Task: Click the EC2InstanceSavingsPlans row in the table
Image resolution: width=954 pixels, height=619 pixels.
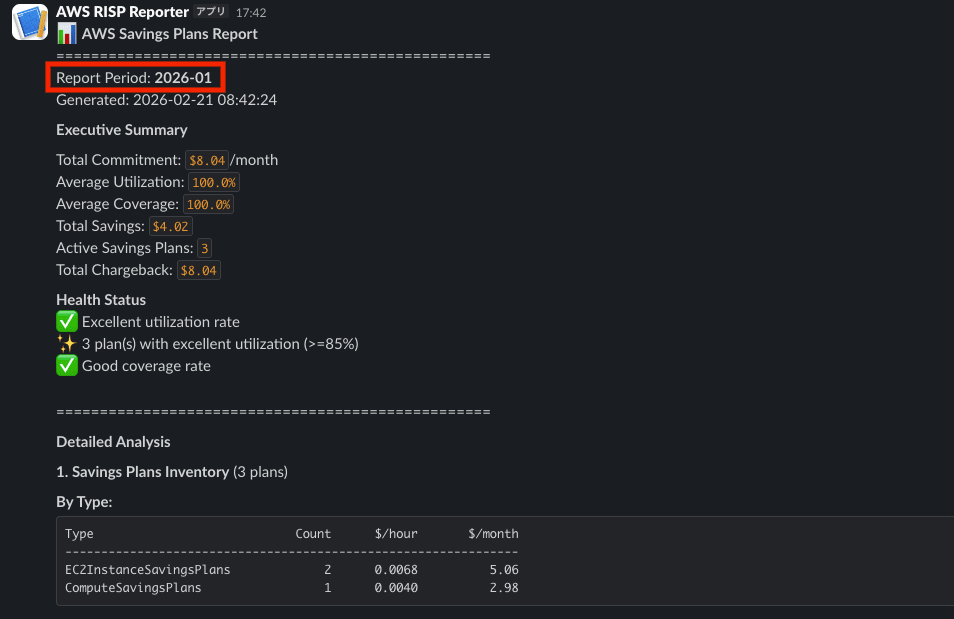Action: (148, 570)
